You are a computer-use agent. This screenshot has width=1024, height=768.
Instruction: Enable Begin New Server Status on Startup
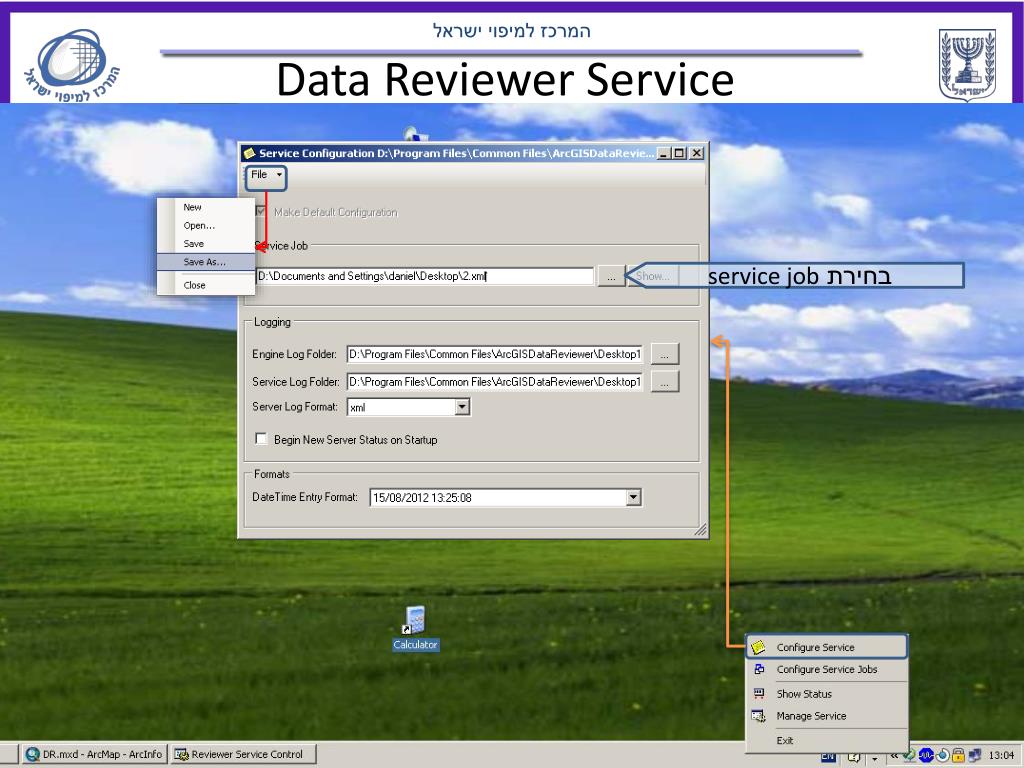(261, 439)
